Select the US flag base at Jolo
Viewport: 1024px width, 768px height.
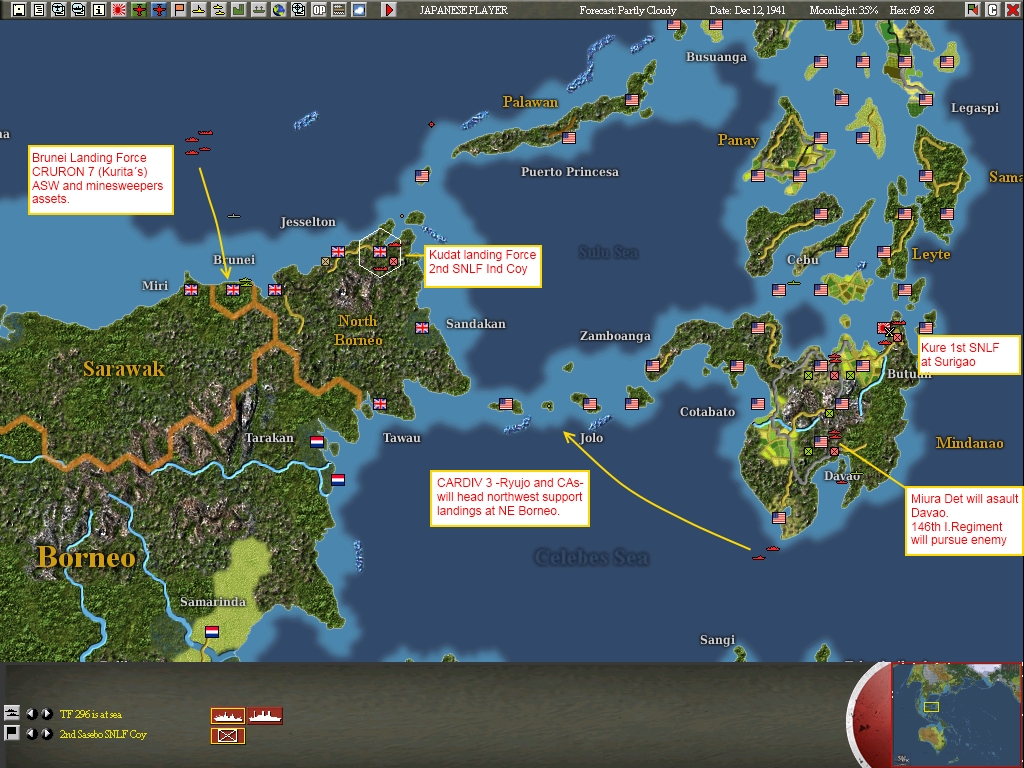pos(590,404)
